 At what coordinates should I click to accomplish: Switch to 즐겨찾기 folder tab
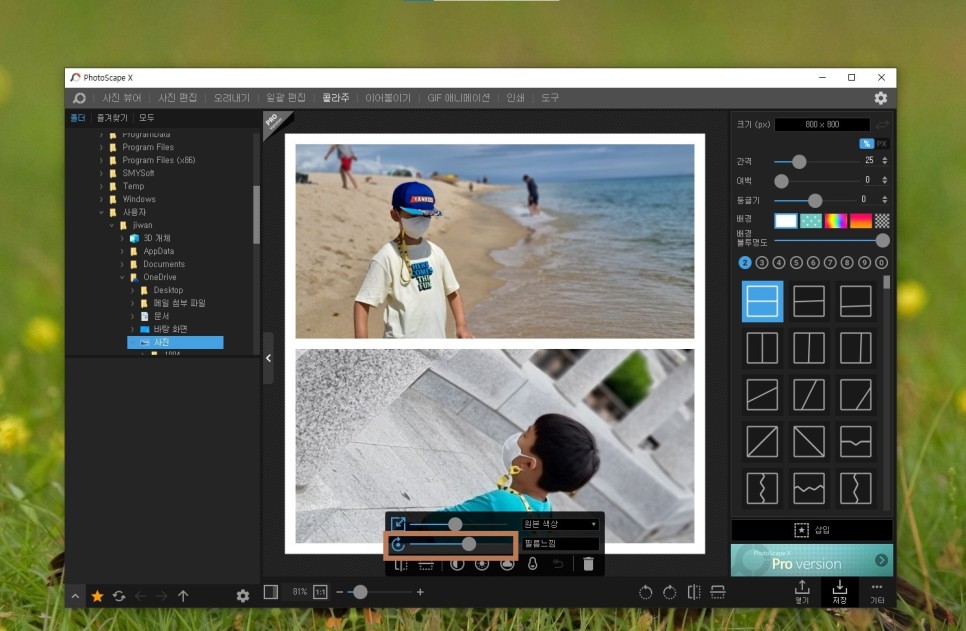pyautogui.click(x=112, y=118)
